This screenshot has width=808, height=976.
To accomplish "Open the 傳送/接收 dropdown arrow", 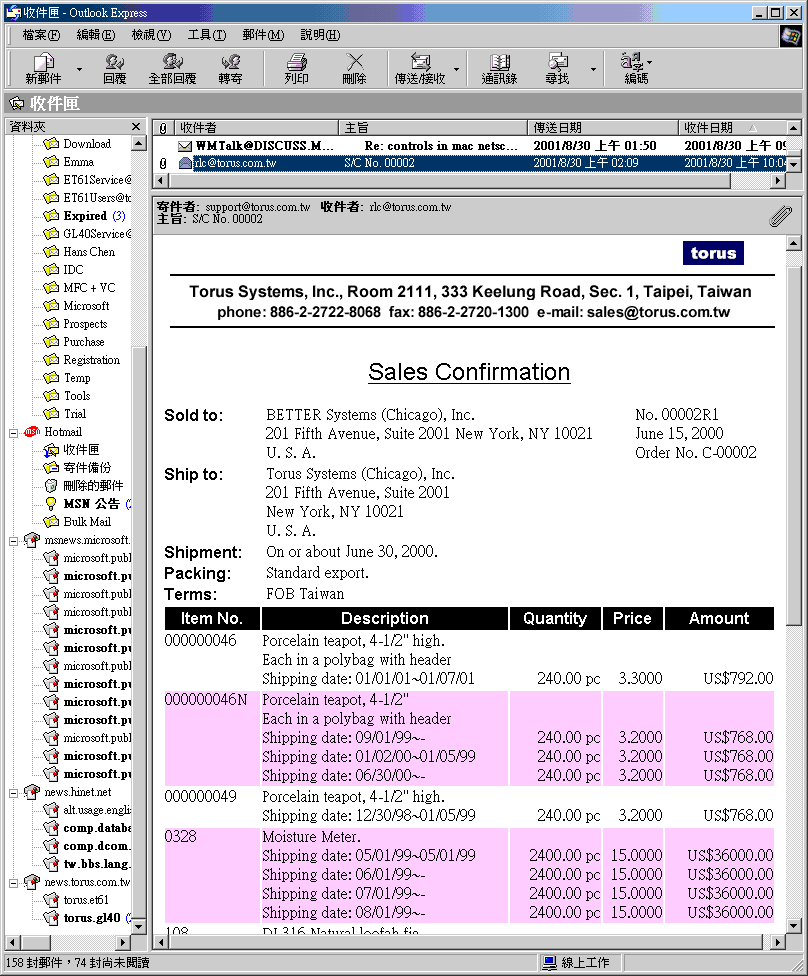I will tap(456, 68).
